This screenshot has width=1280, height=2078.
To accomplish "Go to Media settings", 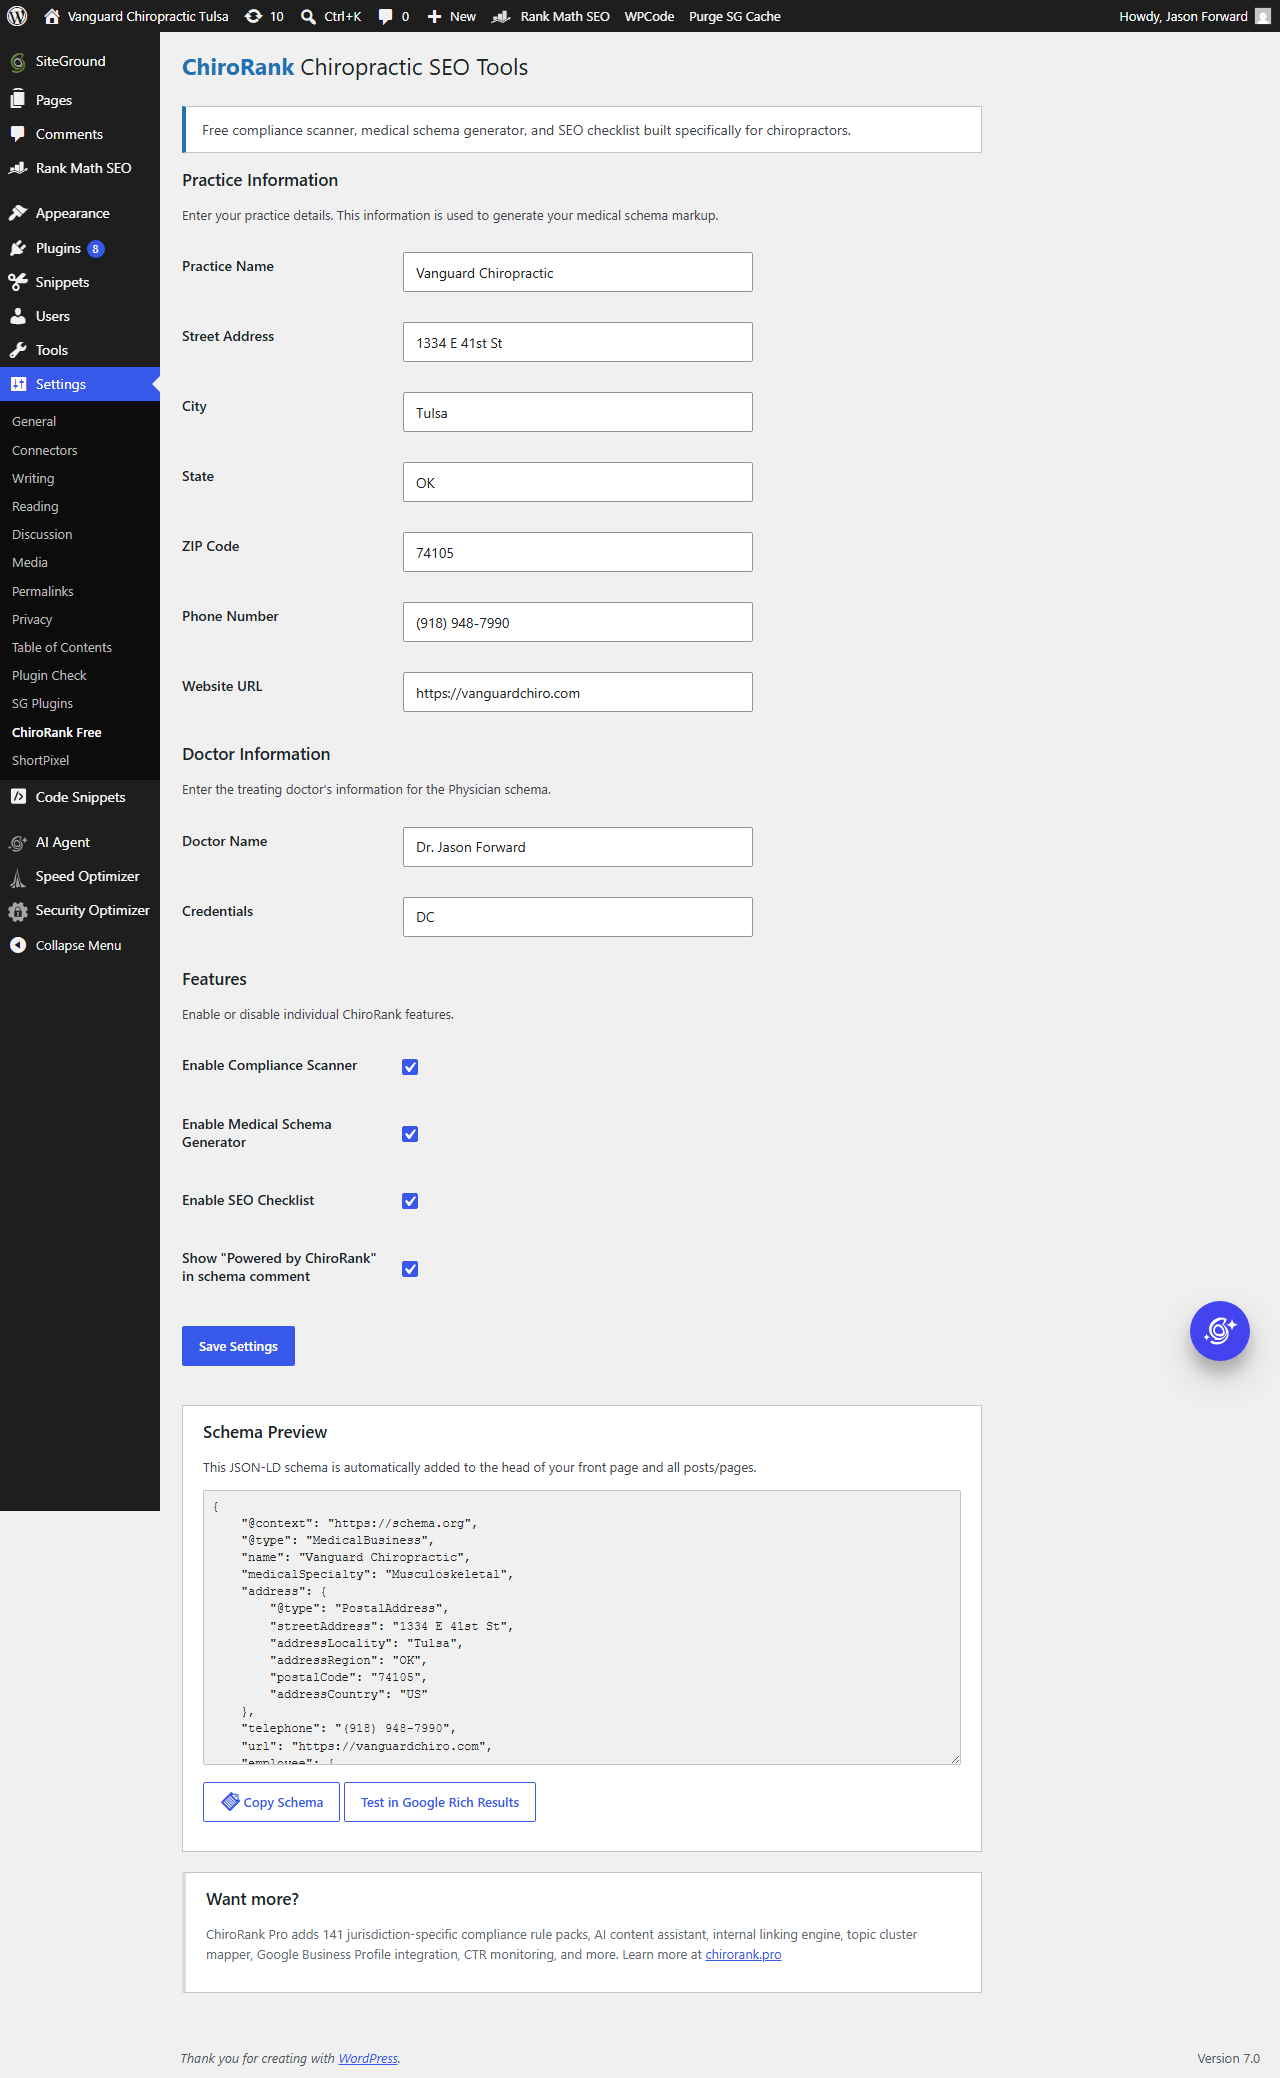I will (x=30, y=563).
